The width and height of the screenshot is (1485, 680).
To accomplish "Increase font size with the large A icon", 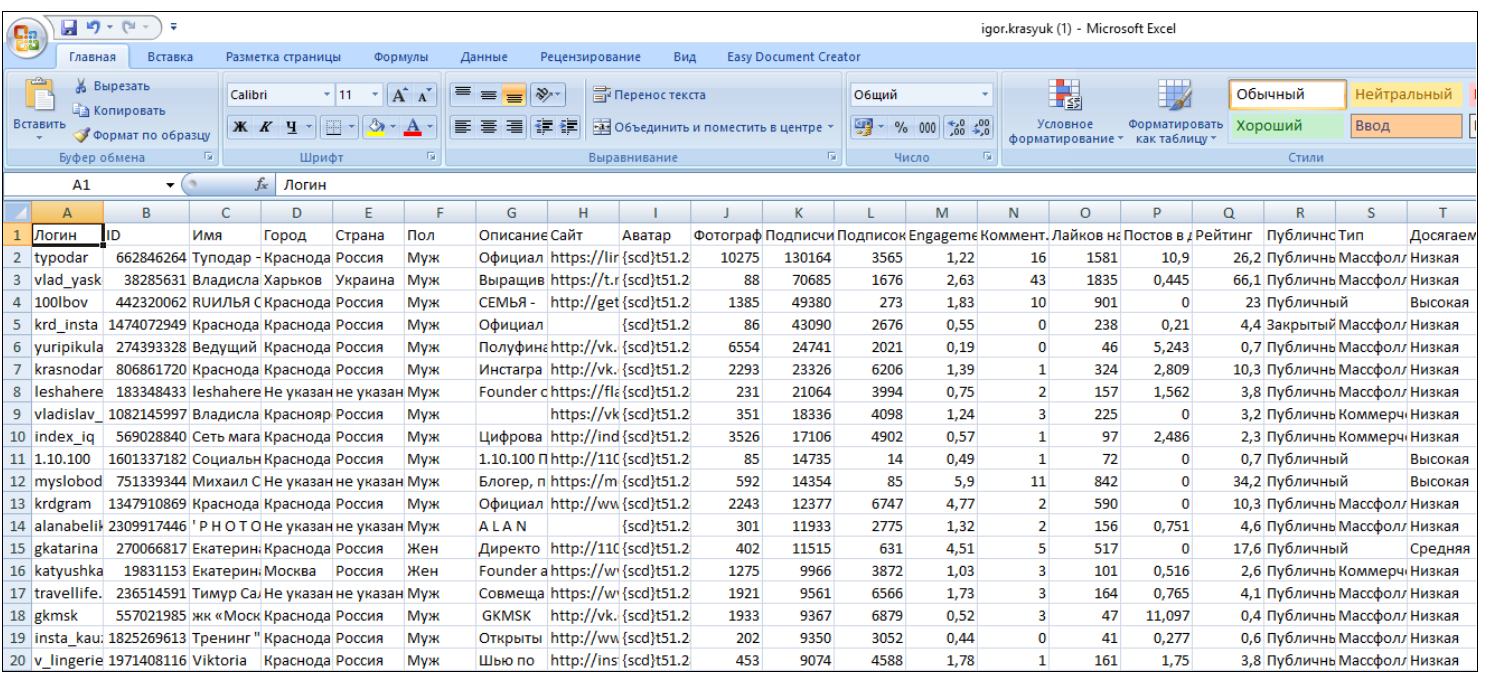I will click(x=399, y=95).
